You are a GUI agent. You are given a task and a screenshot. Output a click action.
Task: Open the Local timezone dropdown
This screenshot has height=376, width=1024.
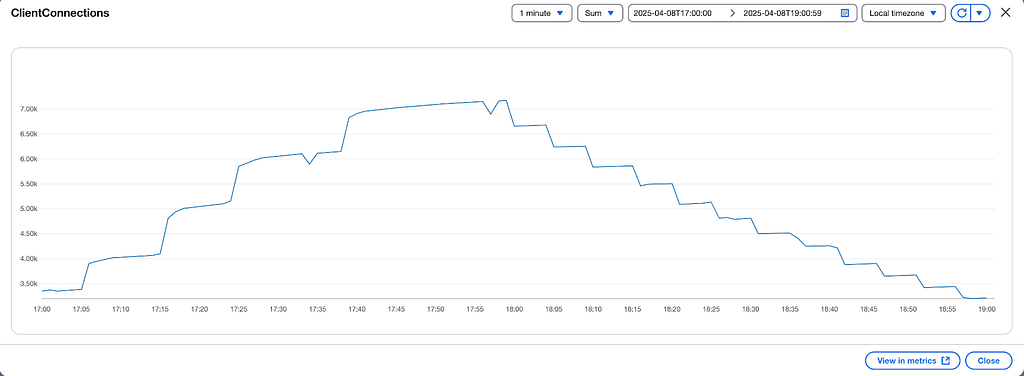pyautogui.click(x=903, y=13)
